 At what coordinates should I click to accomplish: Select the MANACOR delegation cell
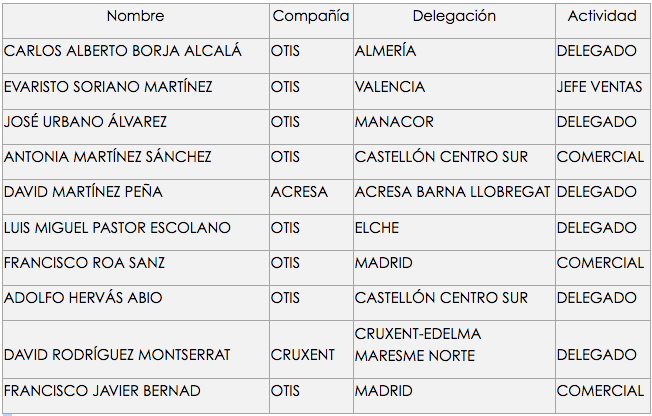tap(394, 122)
